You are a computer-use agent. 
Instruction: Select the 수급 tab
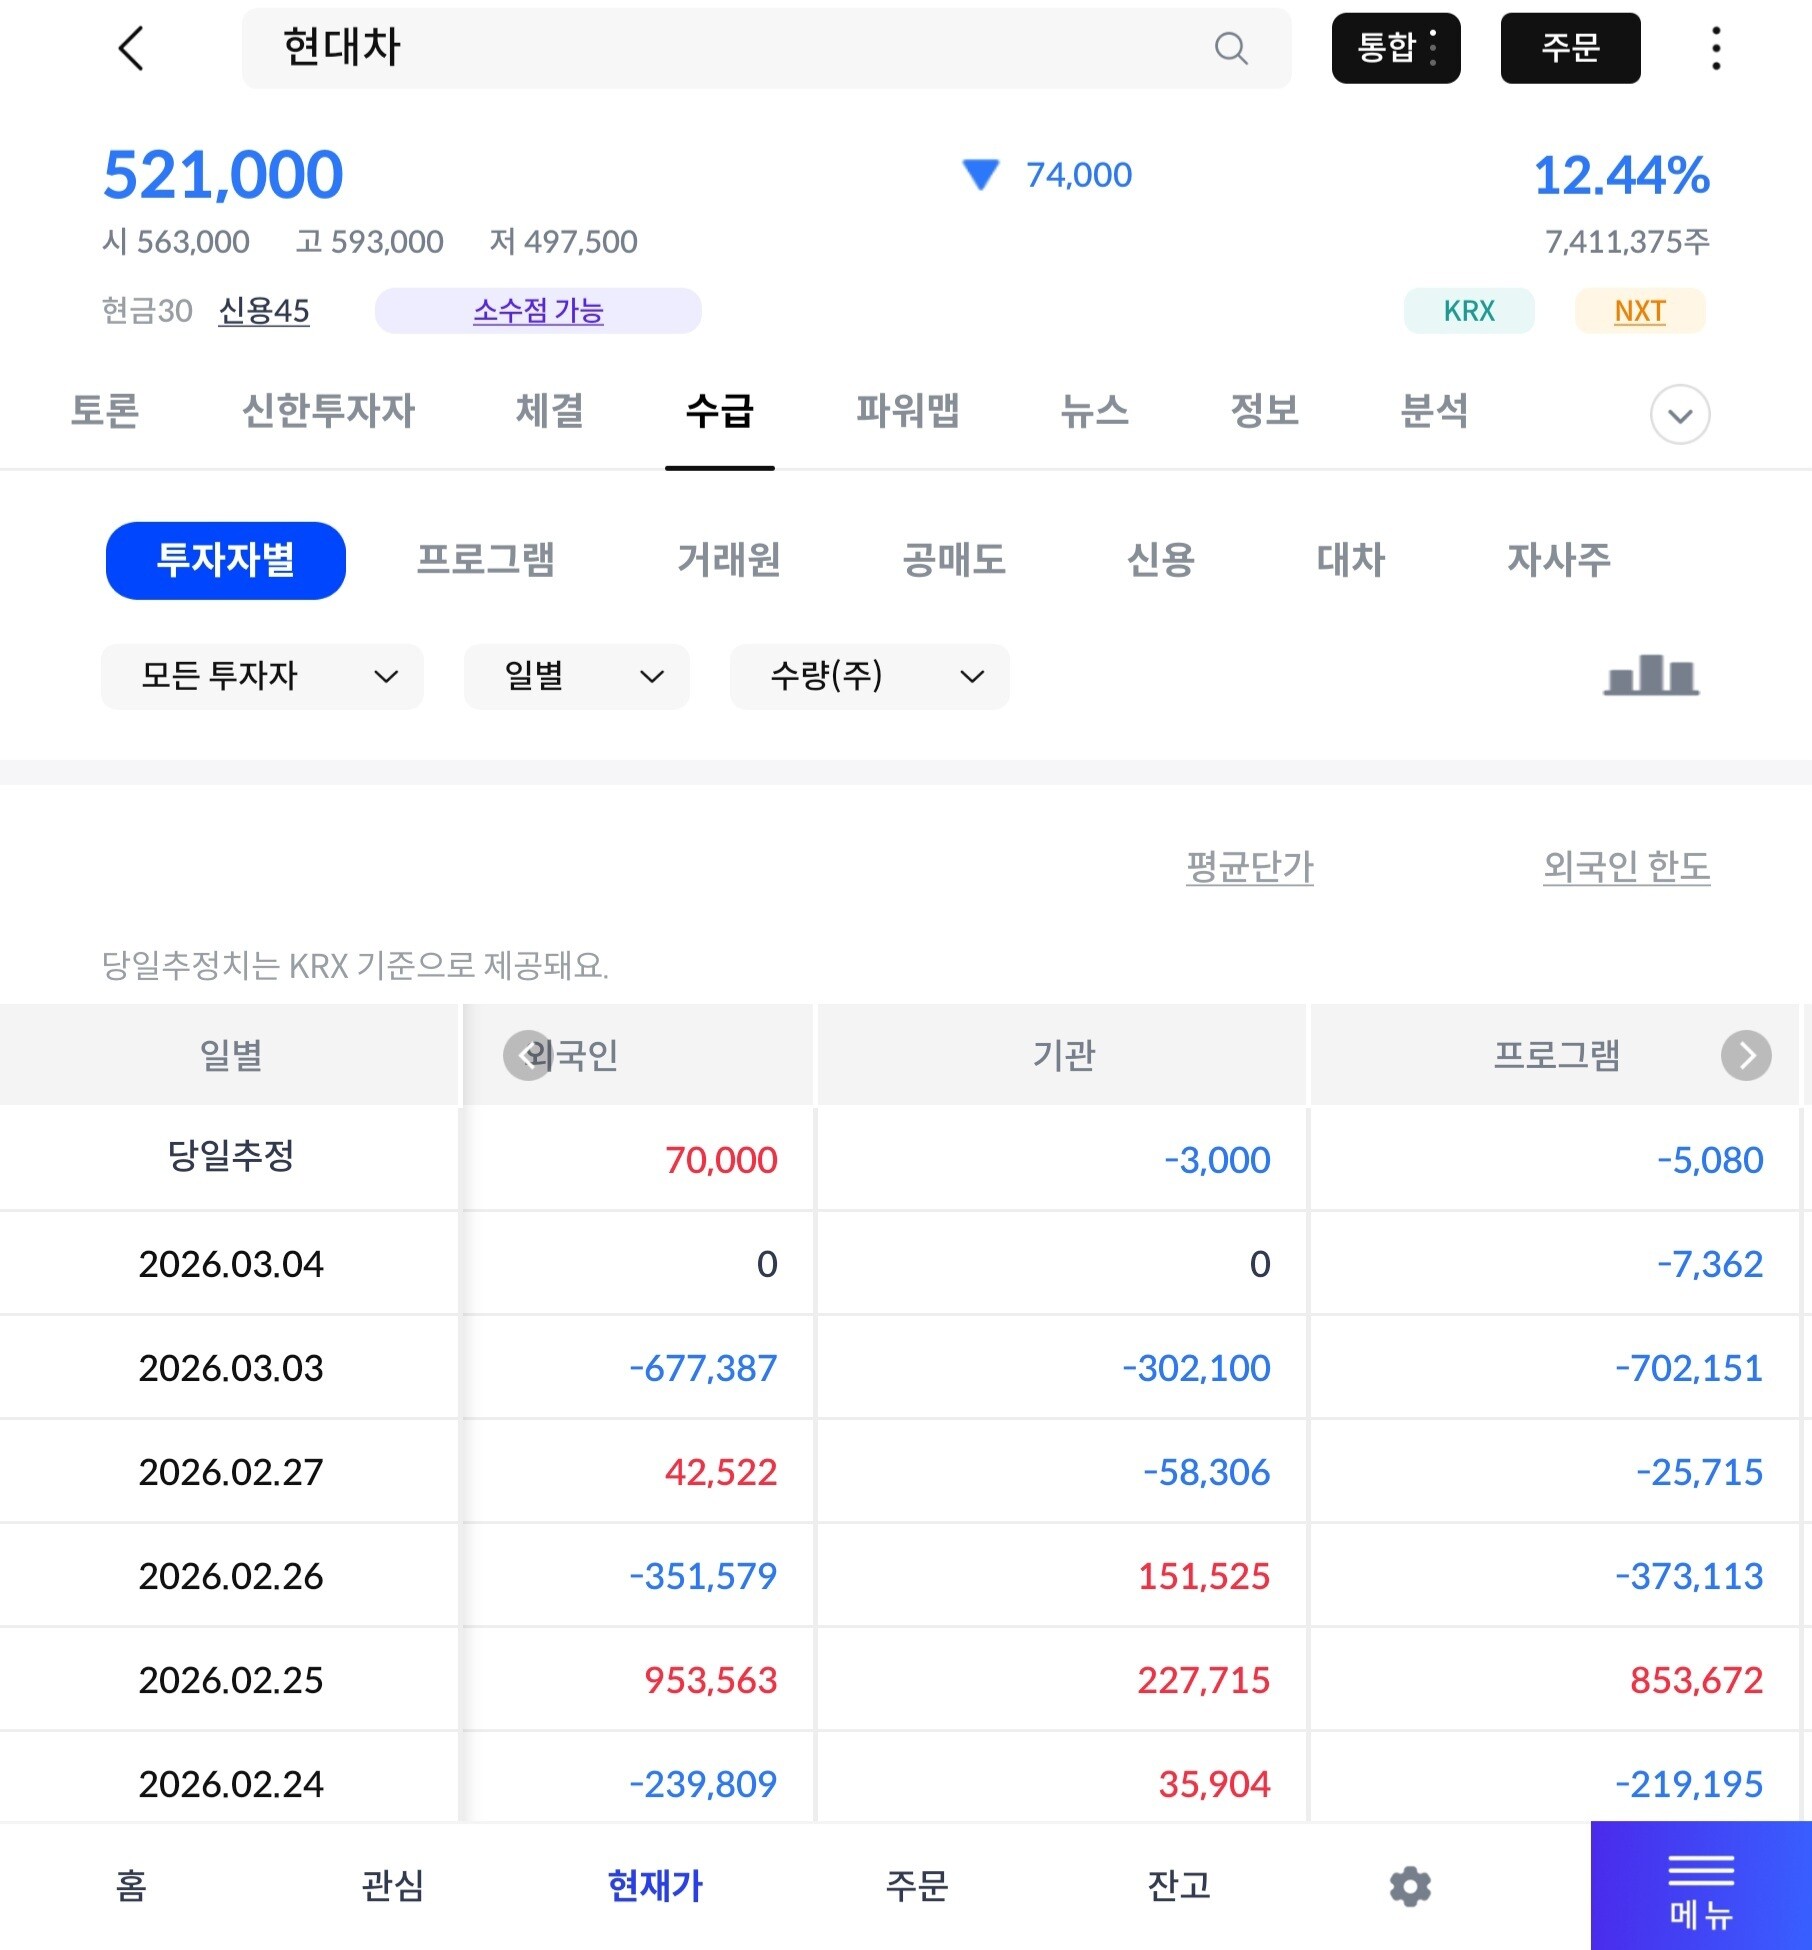click(x=720, y=411)
